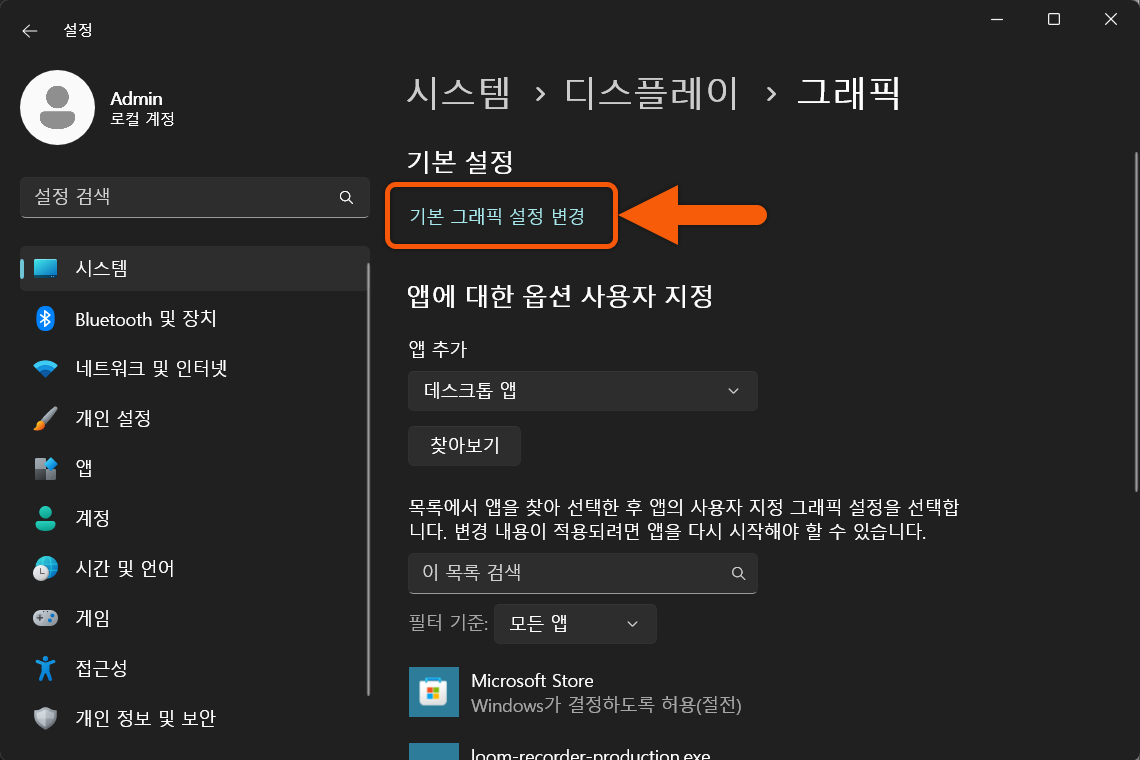Expand the search icon in 설정 검색

(346, 197)
